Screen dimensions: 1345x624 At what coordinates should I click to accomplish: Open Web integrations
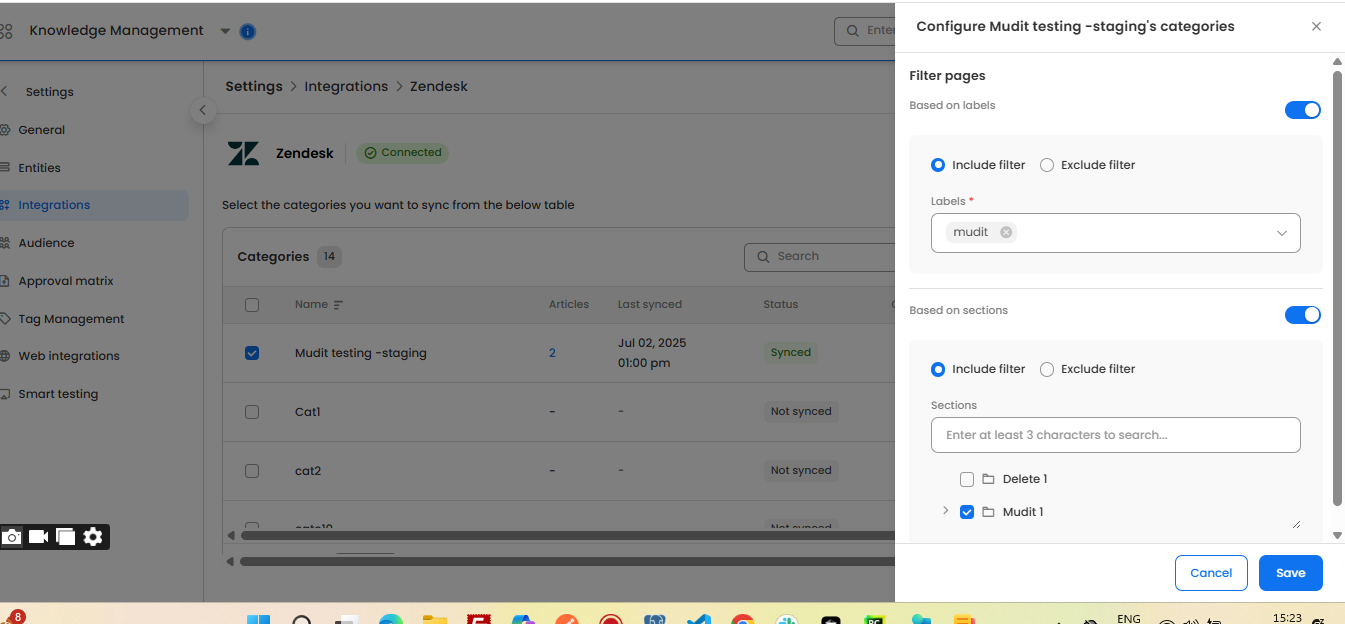[69, 356]
